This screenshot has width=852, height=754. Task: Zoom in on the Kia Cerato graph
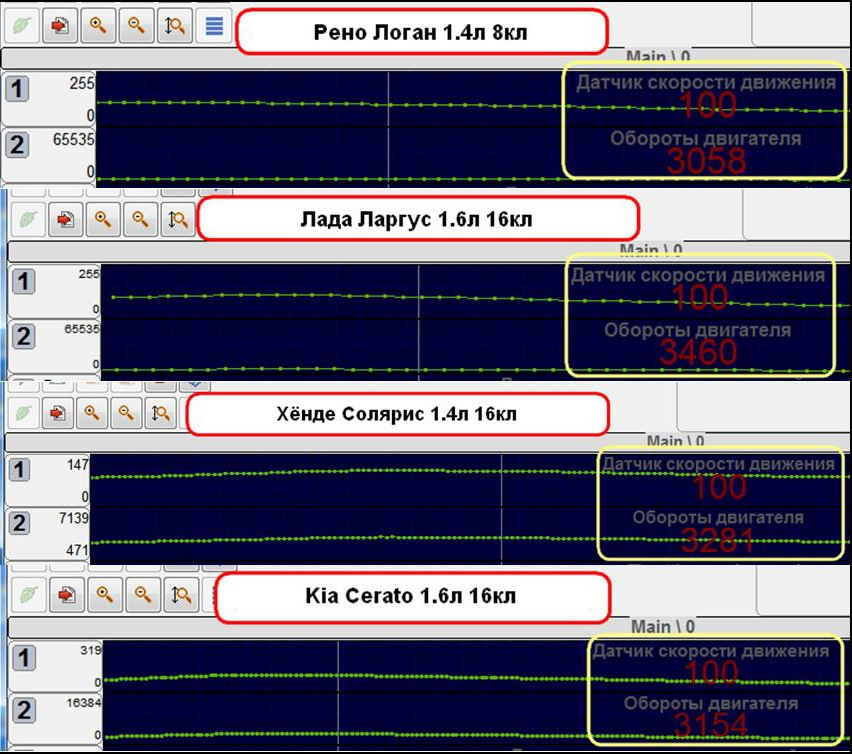(x=104, y=595)
